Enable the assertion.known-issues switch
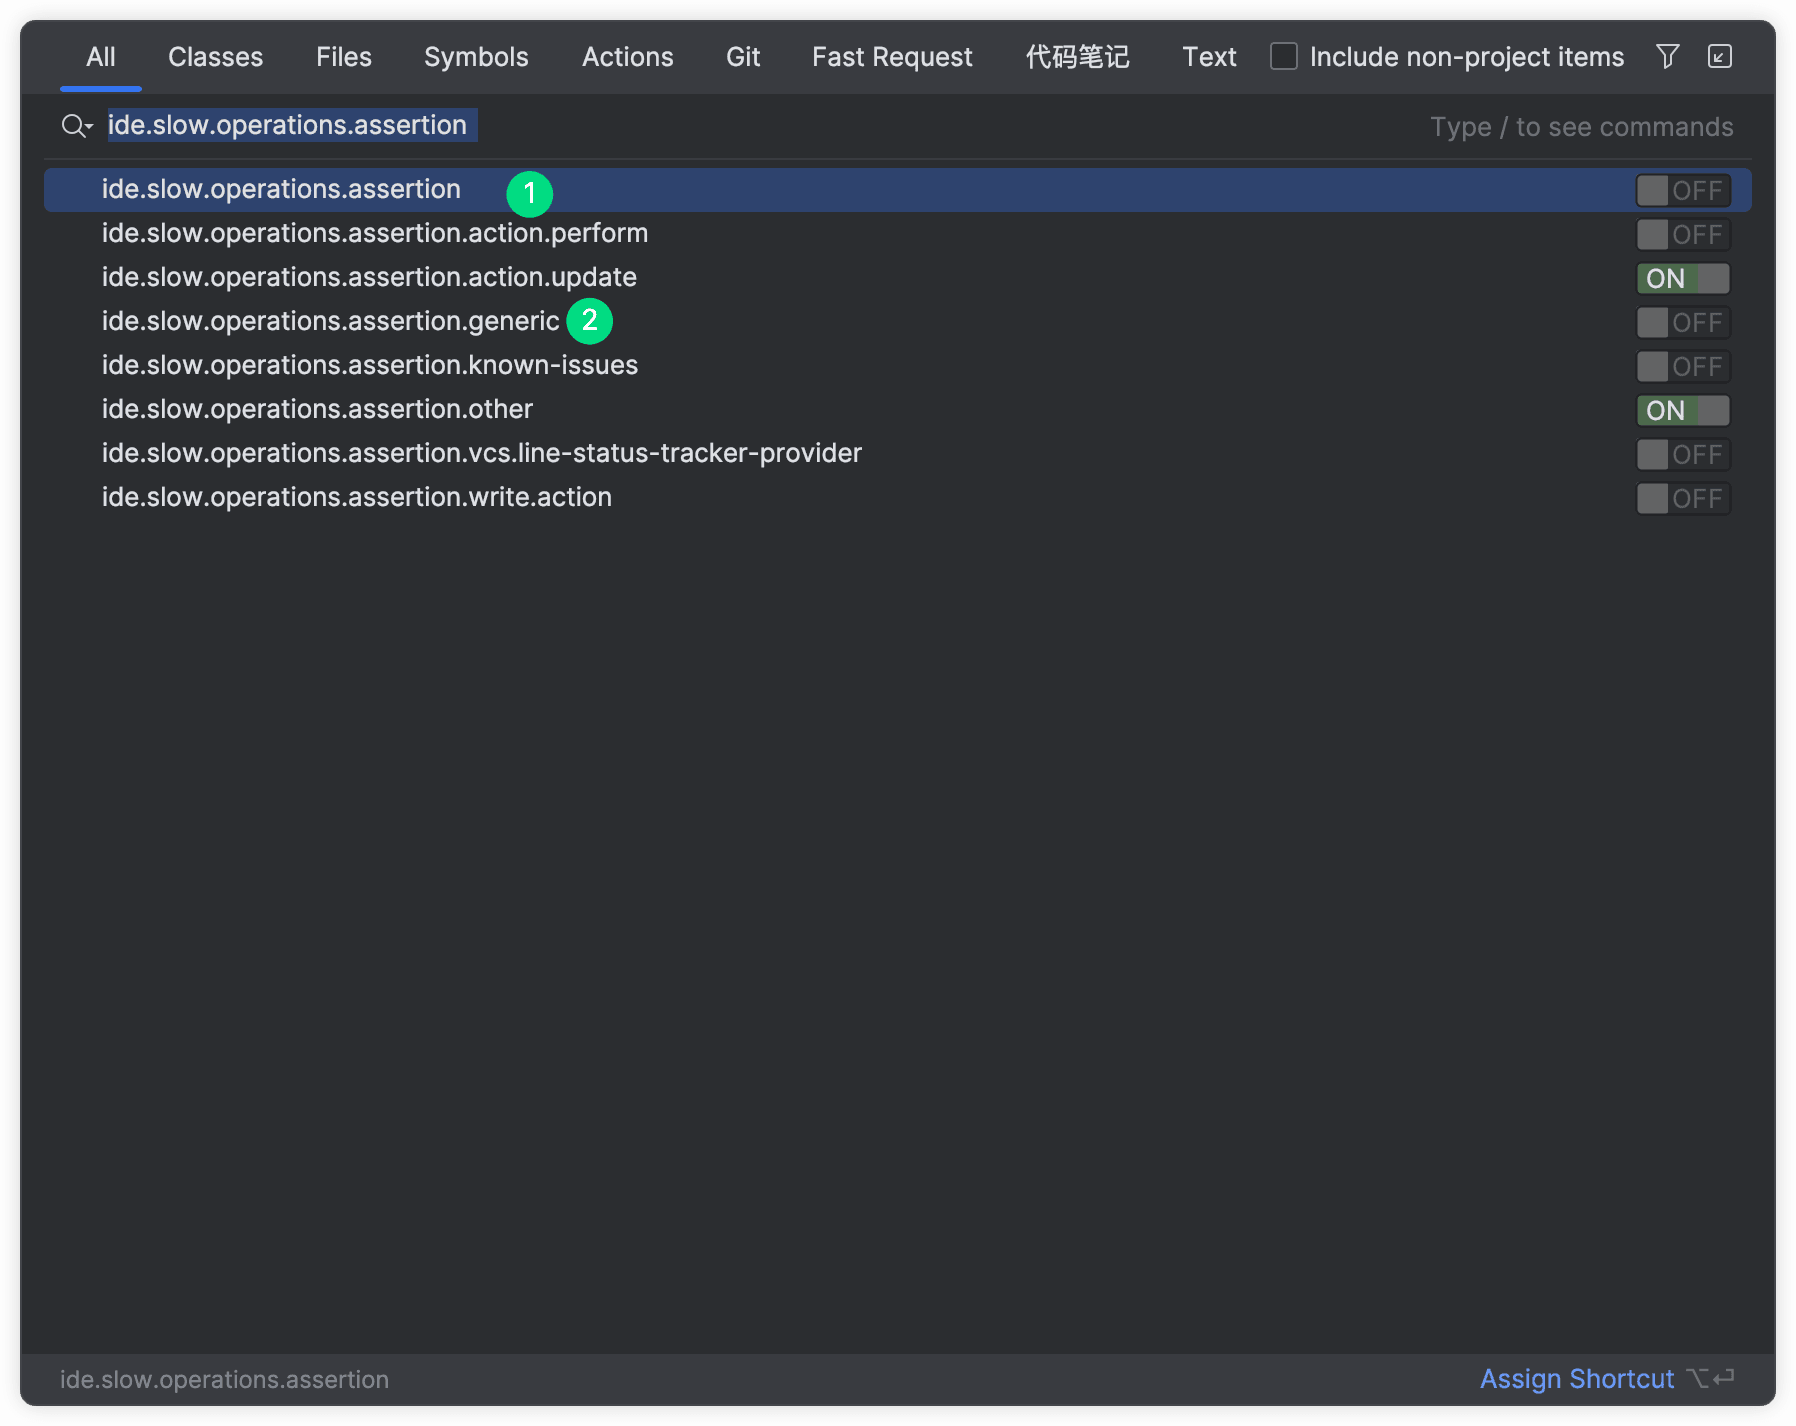The height and width of the screenshot is (1426, 1796). point(1682,366)
